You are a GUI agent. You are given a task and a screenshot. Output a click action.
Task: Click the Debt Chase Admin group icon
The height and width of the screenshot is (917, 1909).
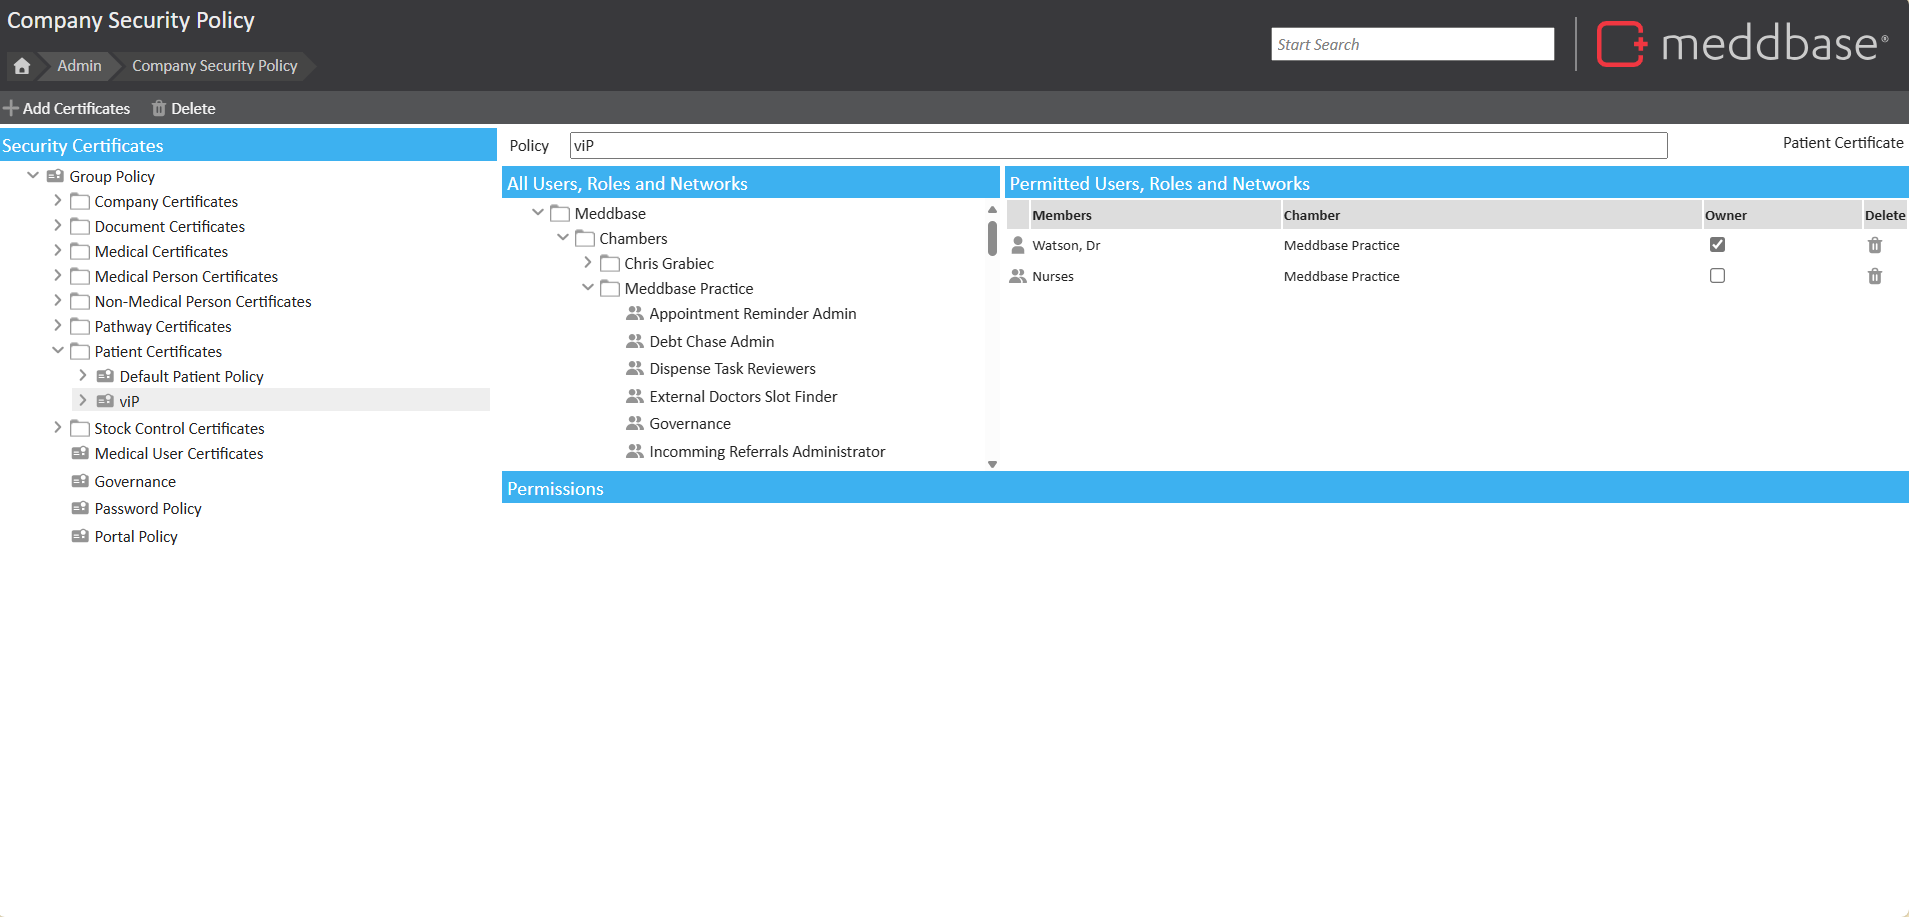coord(635,341)
